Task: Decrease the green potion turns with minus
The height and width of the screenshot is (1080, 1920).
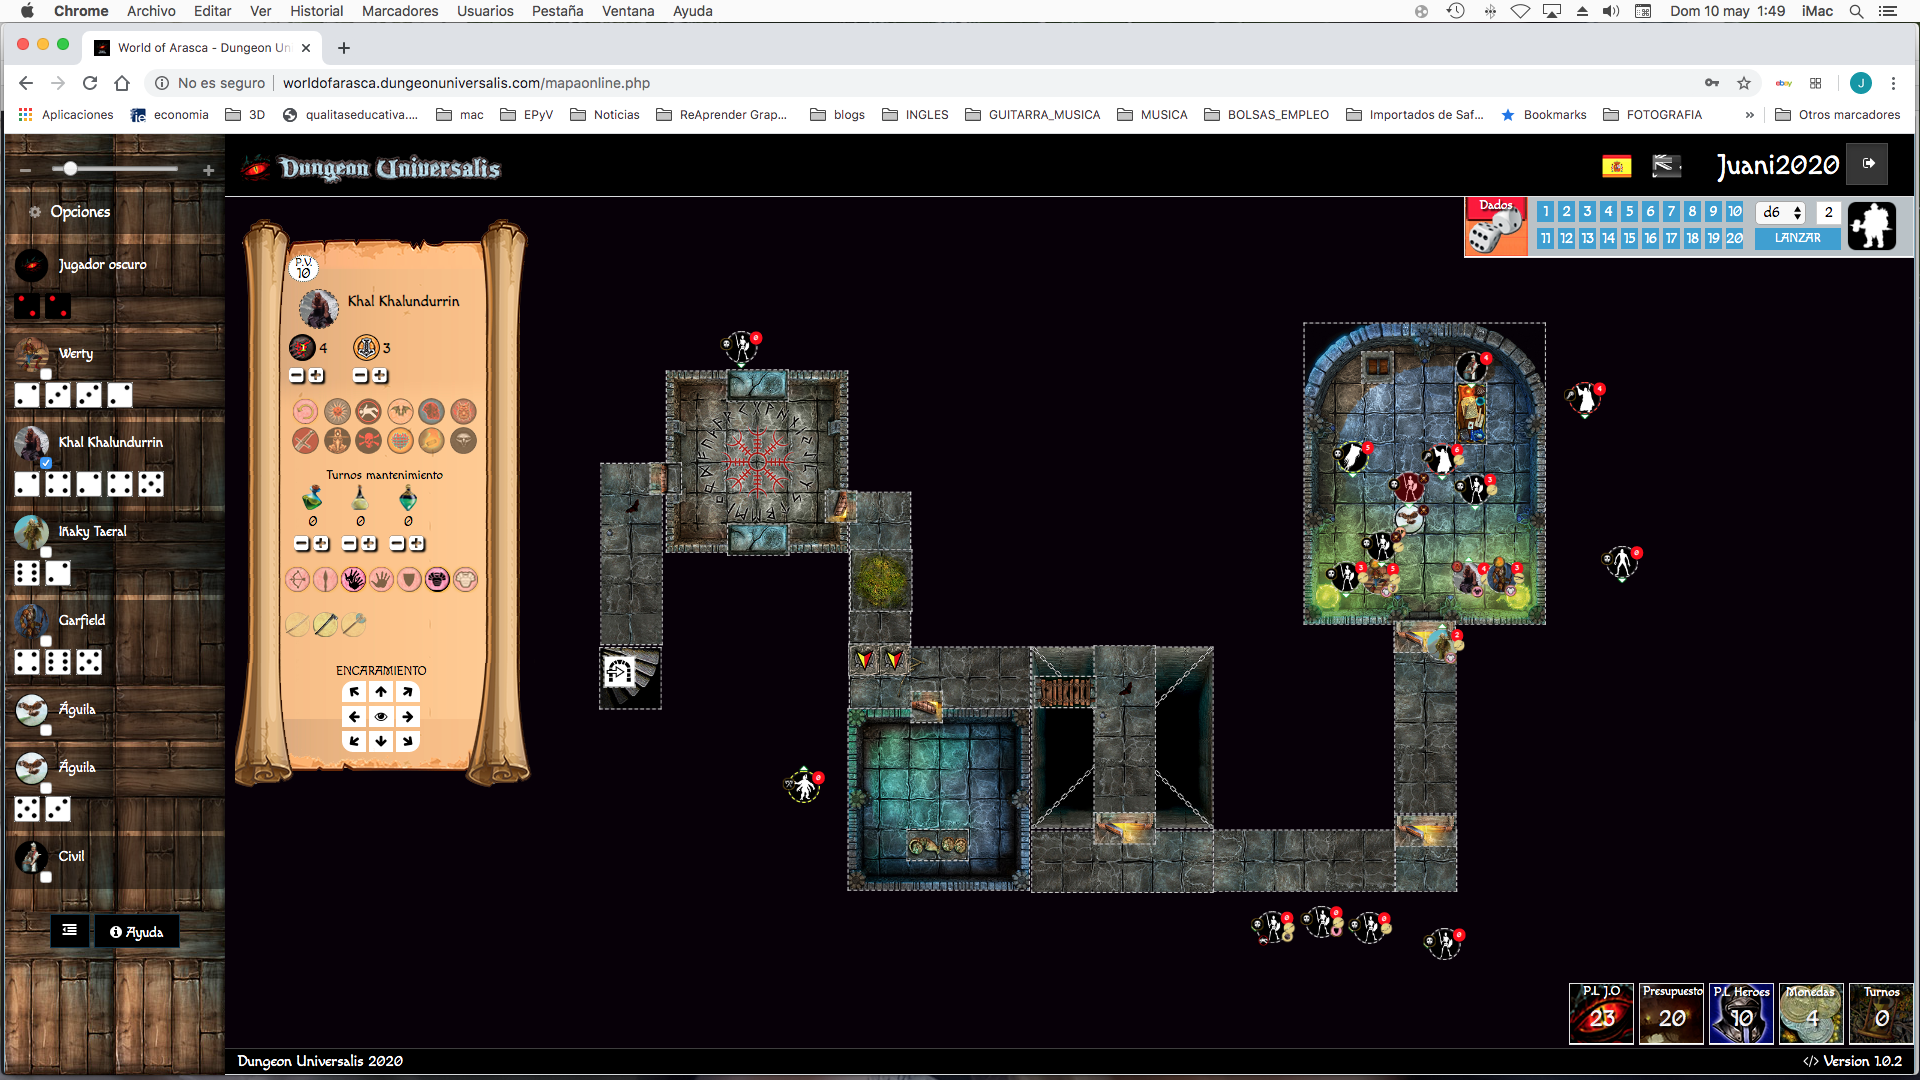Action: coord(302,544)
